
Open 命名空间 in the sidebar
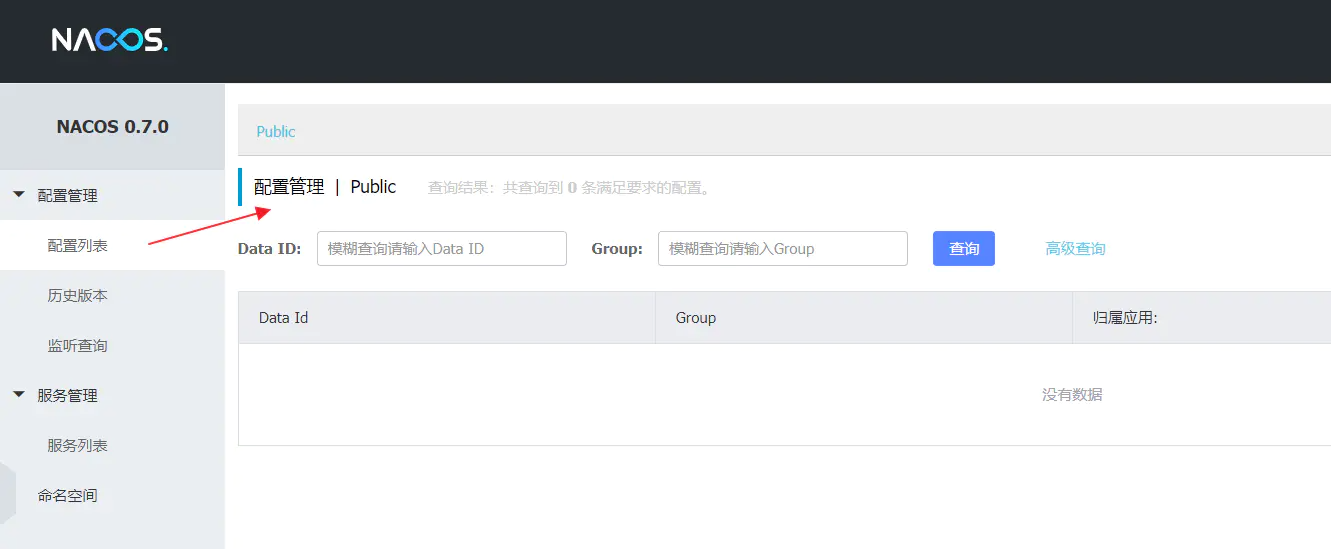(x=67, y=496)
